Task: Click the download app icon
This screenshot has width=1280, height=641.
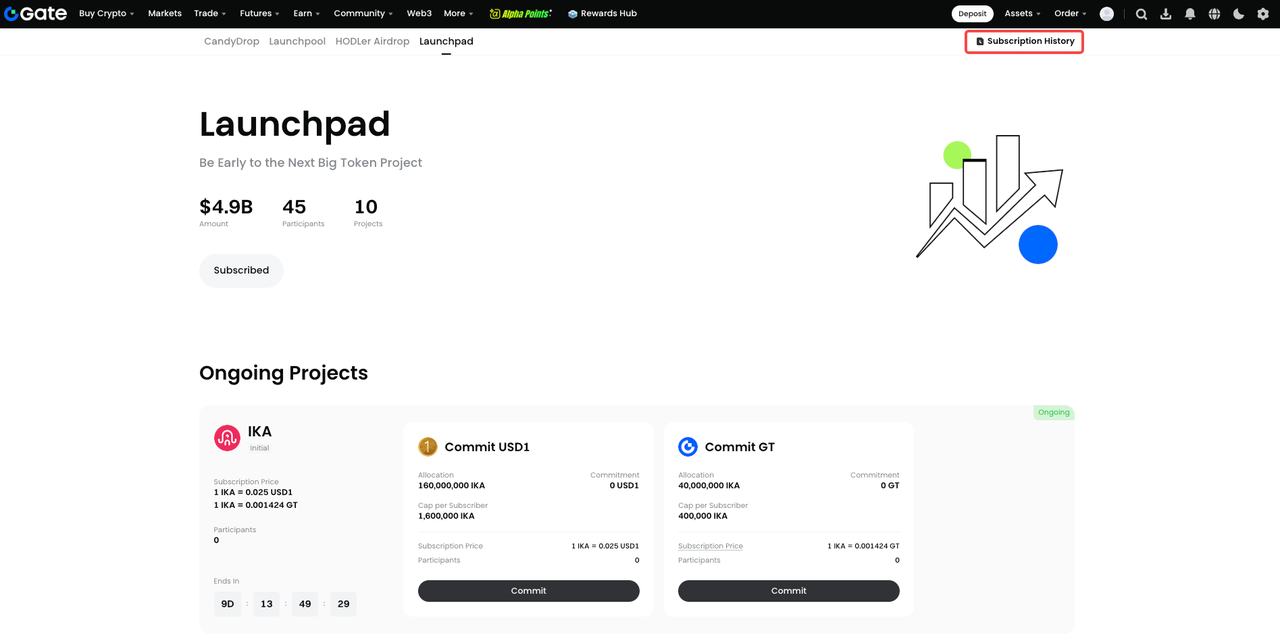Action: [1166, 14]
